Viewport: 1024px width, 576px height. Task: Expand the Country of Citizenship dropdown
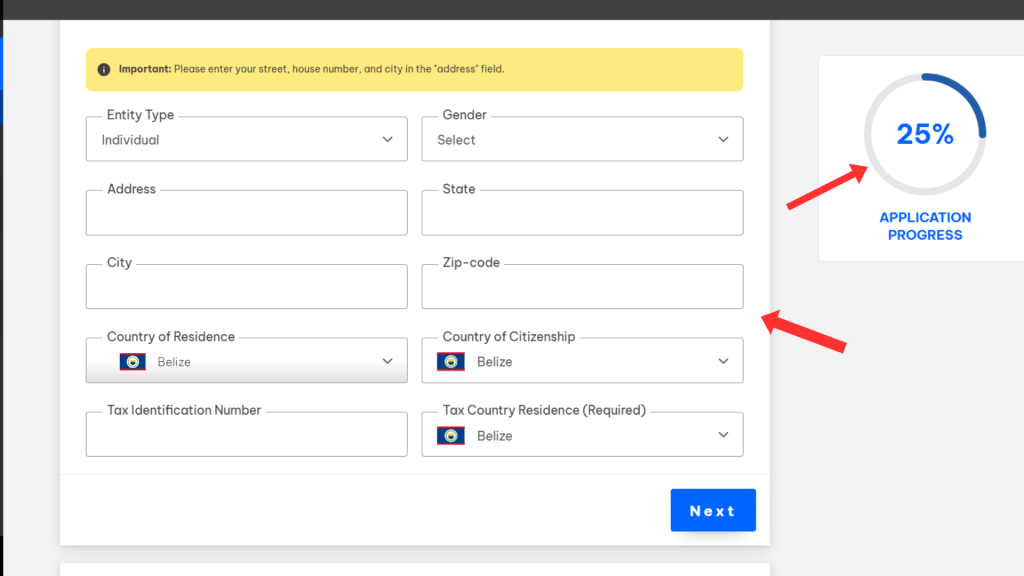[582, 362]
